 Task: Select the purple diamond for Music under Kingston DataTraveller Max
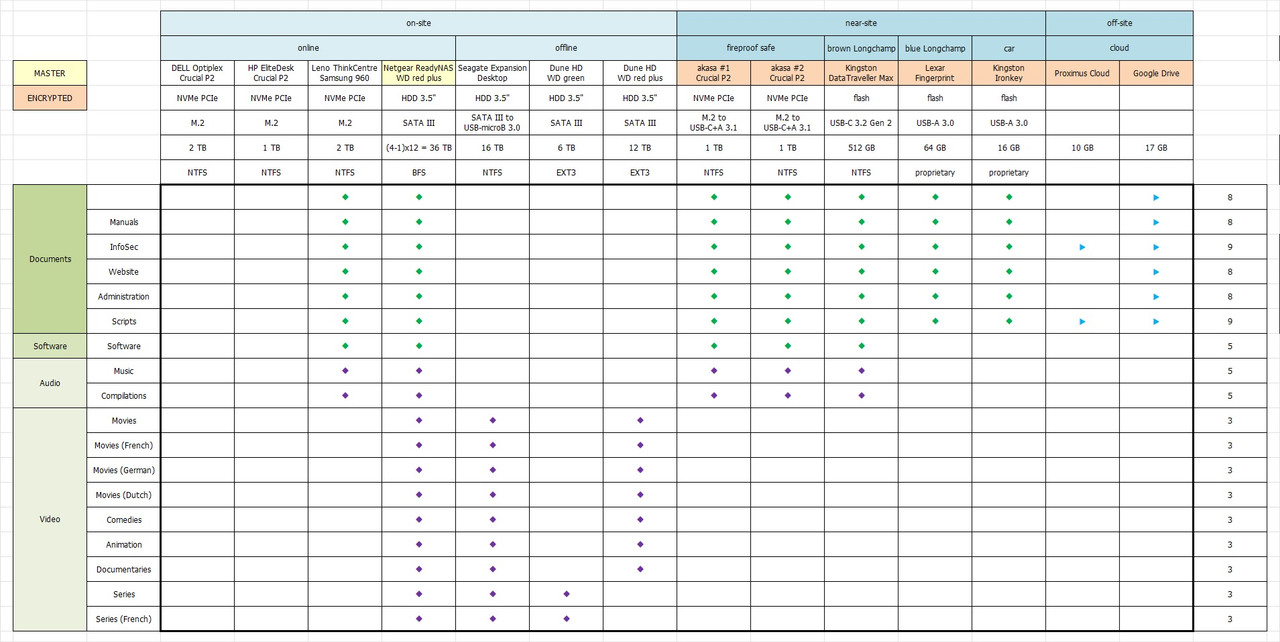(861, 371)
